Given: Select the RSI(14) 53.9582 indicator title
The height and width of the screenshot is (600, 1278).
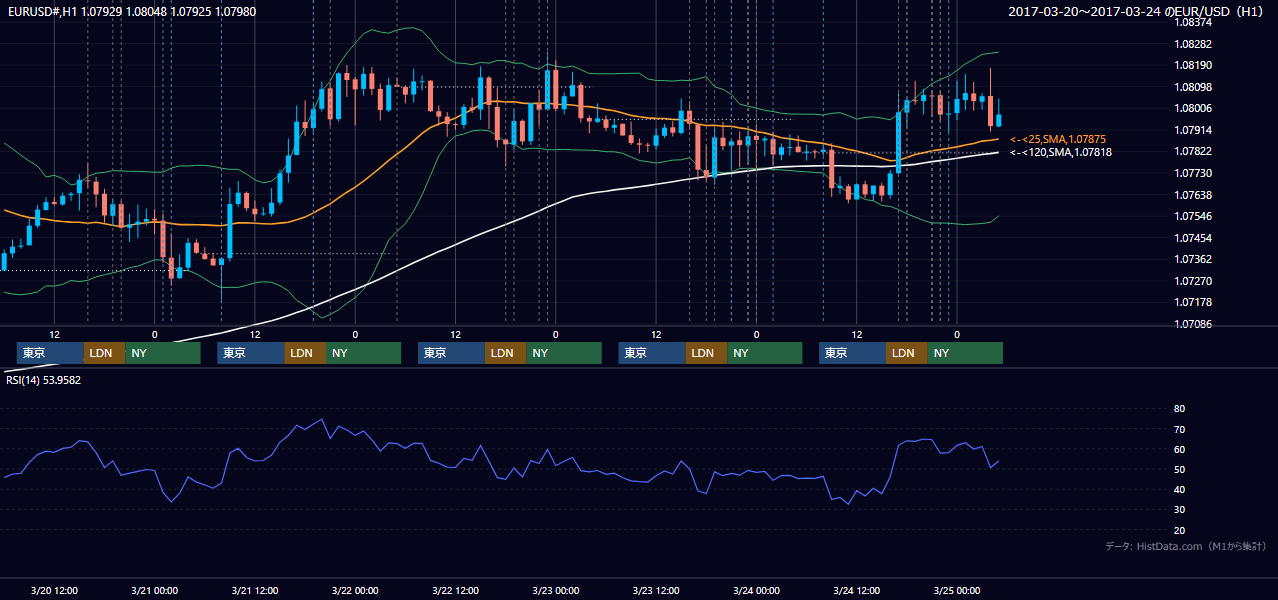Looking at the screenshot, I should [44, 380].
